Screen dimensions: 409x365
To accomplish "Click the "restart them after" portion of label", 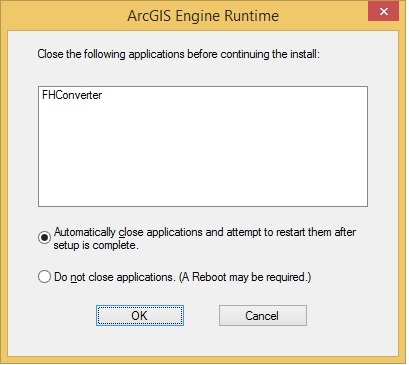I will click(315, 232).
